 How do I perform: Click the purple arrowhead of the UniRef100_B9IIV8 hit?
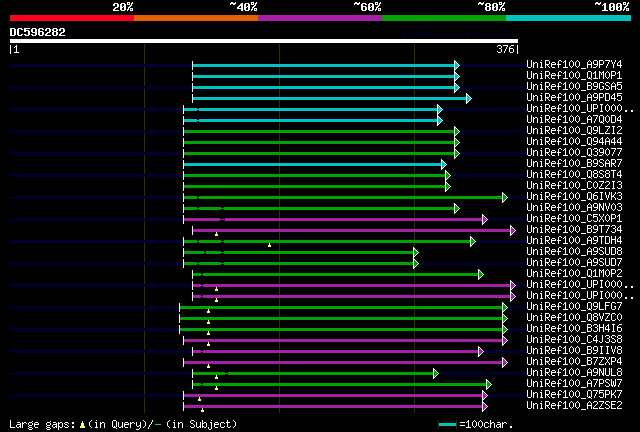click(481, 352)
